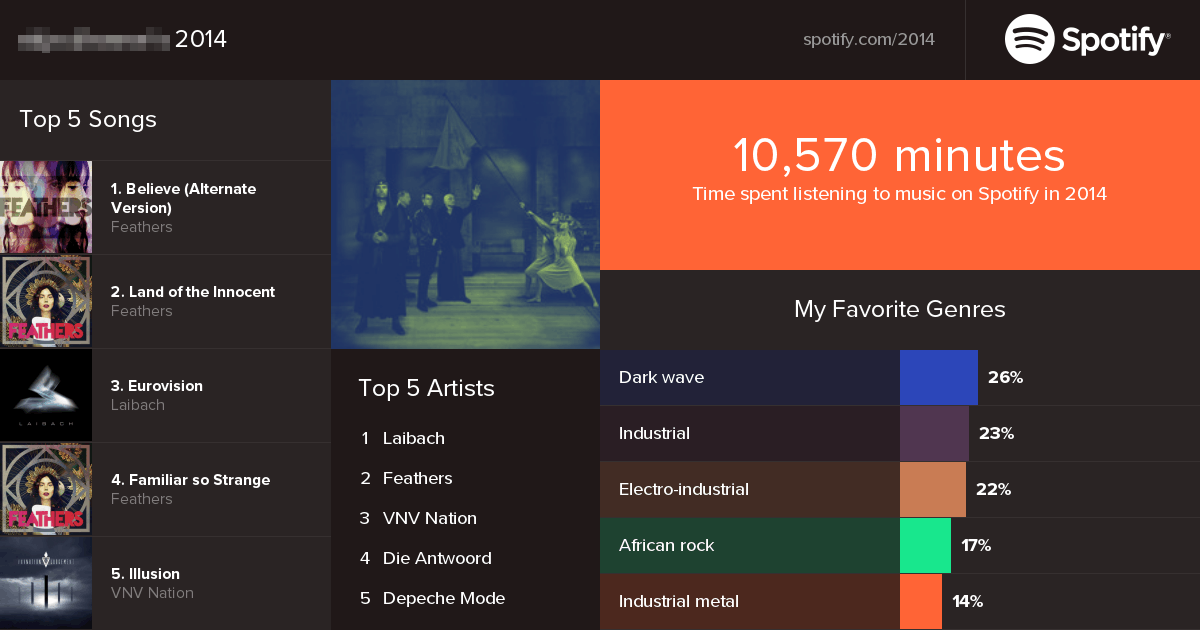This screenshot has width=1200, height=630.
Task: Click Depeche Mode artist entry
Action: coord(443,598)
